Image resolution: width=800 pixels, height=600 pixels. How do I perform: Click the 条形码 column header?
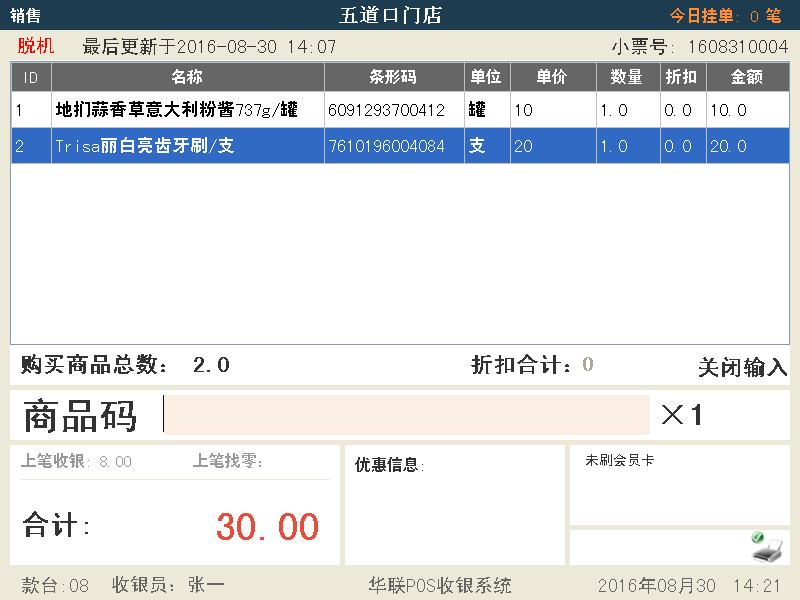click(393, 77)
